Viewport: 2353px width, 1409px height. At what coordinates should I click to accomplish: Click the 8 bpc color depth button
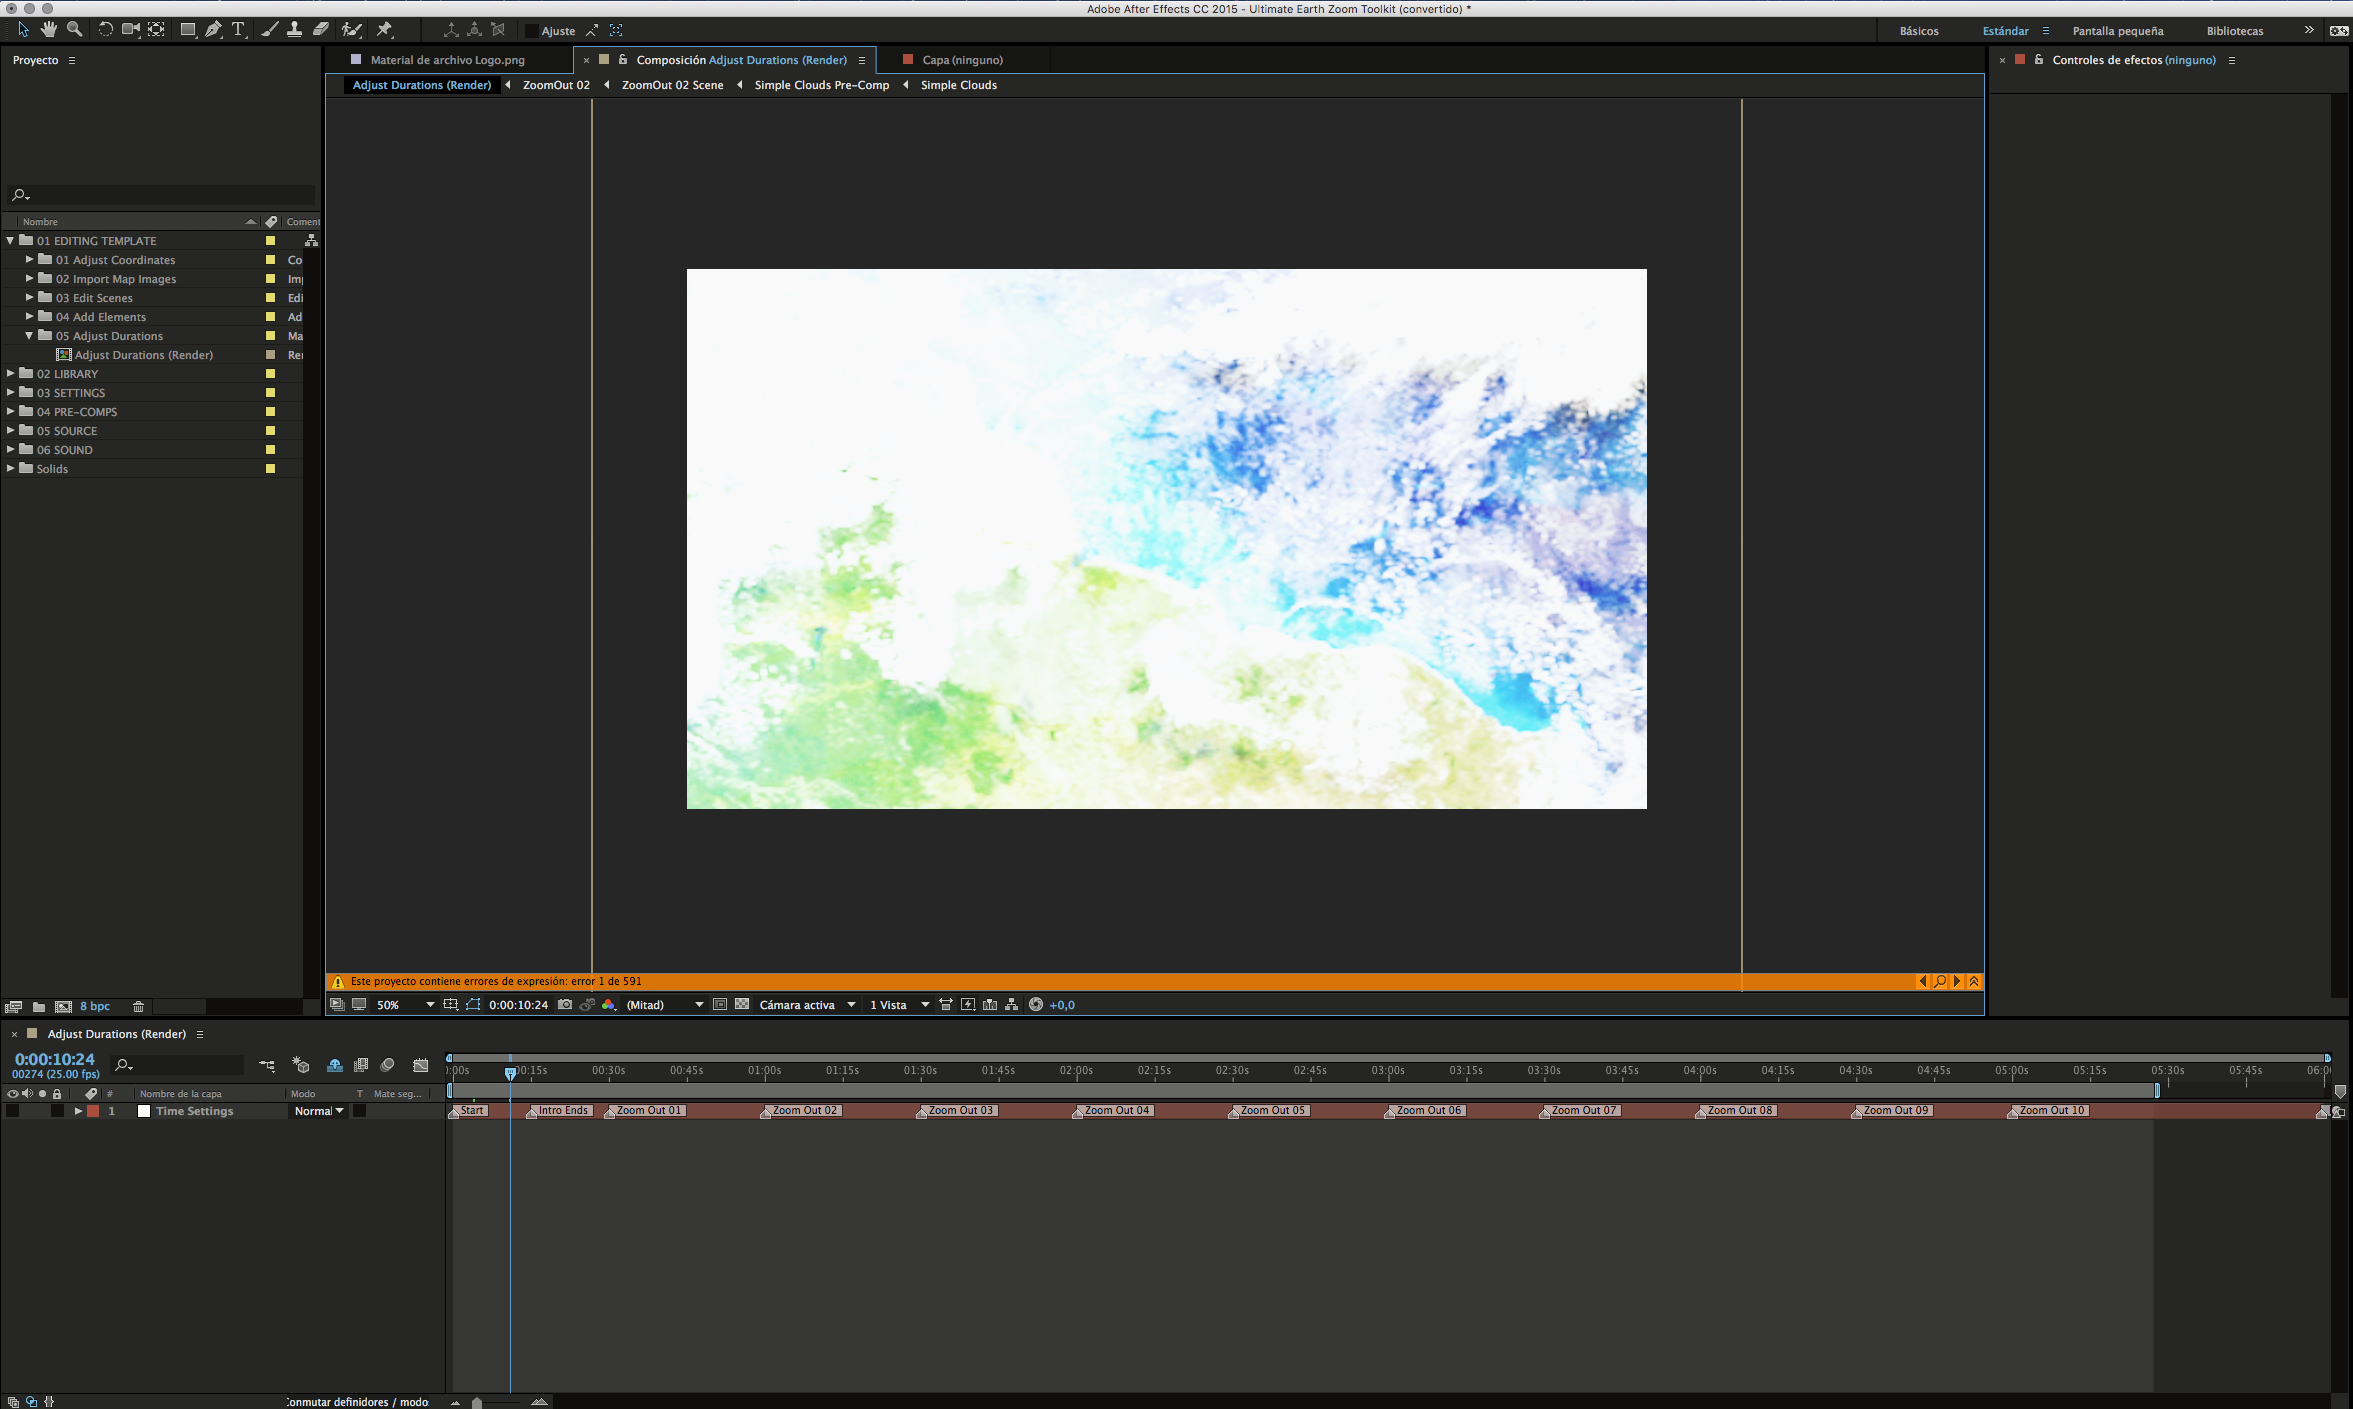(95, 1006)
